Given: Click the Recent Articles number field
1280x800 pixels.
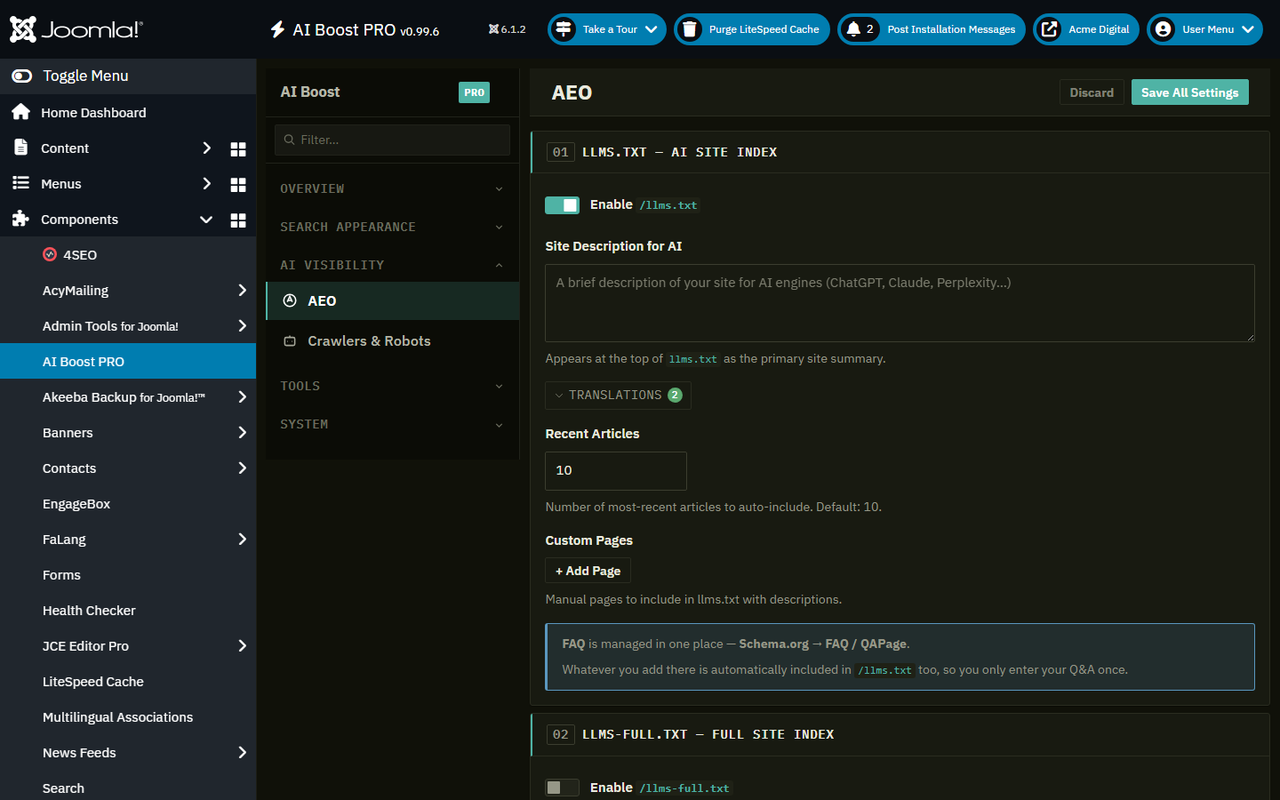Looking at the screenshot, I should 616,470.
